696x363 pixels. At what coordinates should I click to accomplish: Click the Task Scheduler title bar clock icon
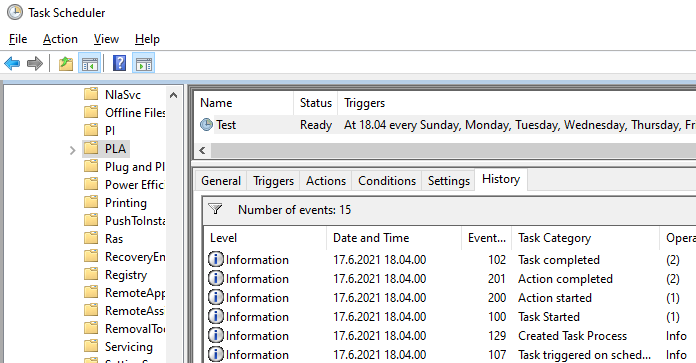click(x=15, y=12)
